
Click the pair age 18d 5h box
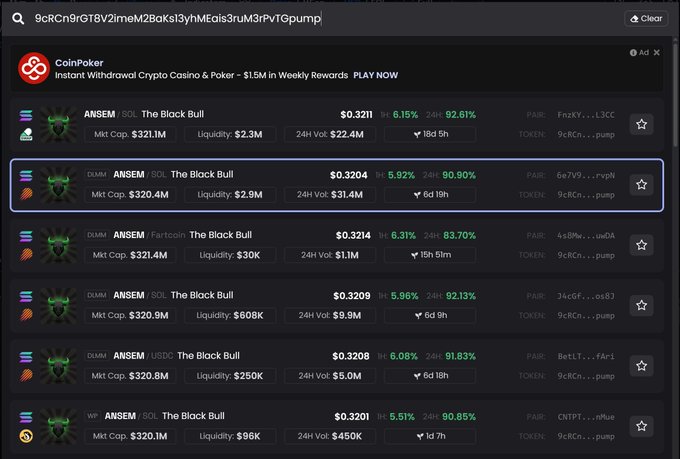pyautogui.click(x=430, y=134)
